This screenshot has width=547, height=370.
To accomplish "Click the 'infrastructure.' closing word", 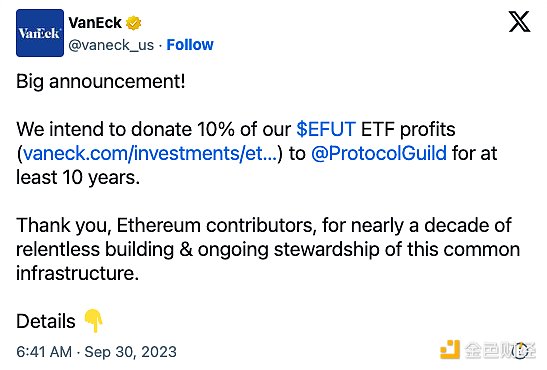I will [77, 273].
